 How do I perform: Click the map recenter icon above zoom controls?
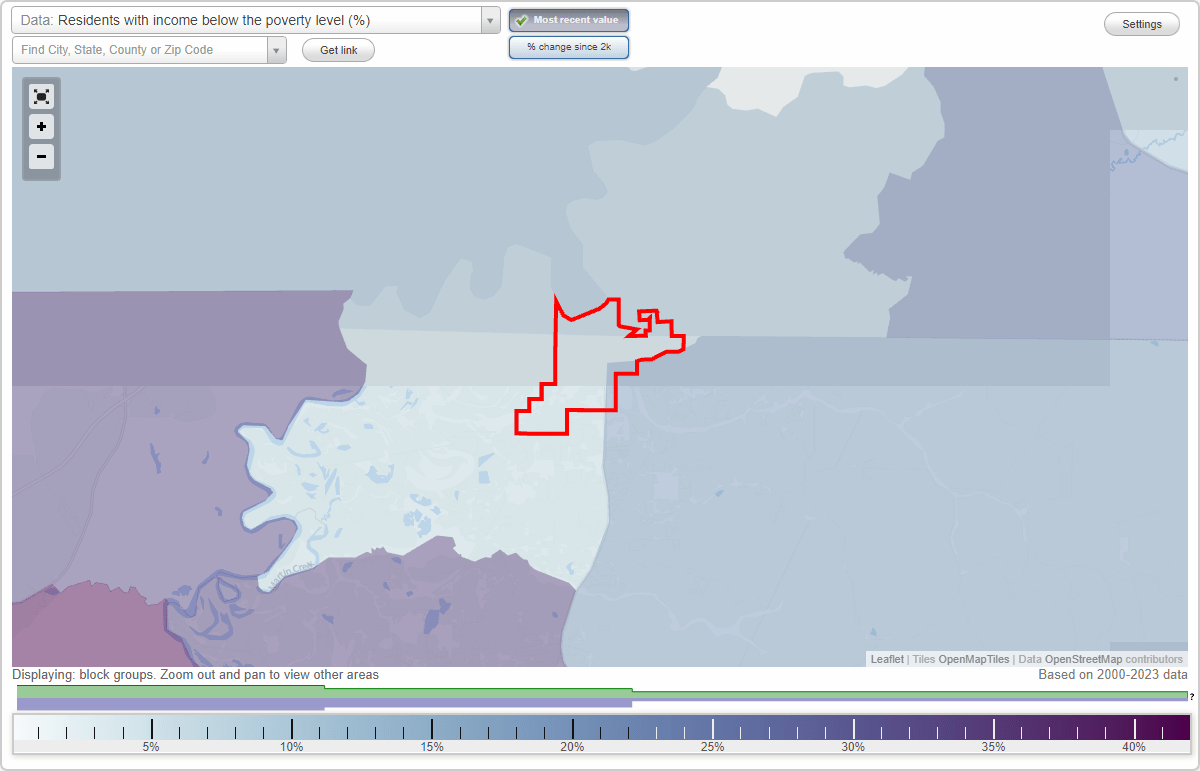41,96
